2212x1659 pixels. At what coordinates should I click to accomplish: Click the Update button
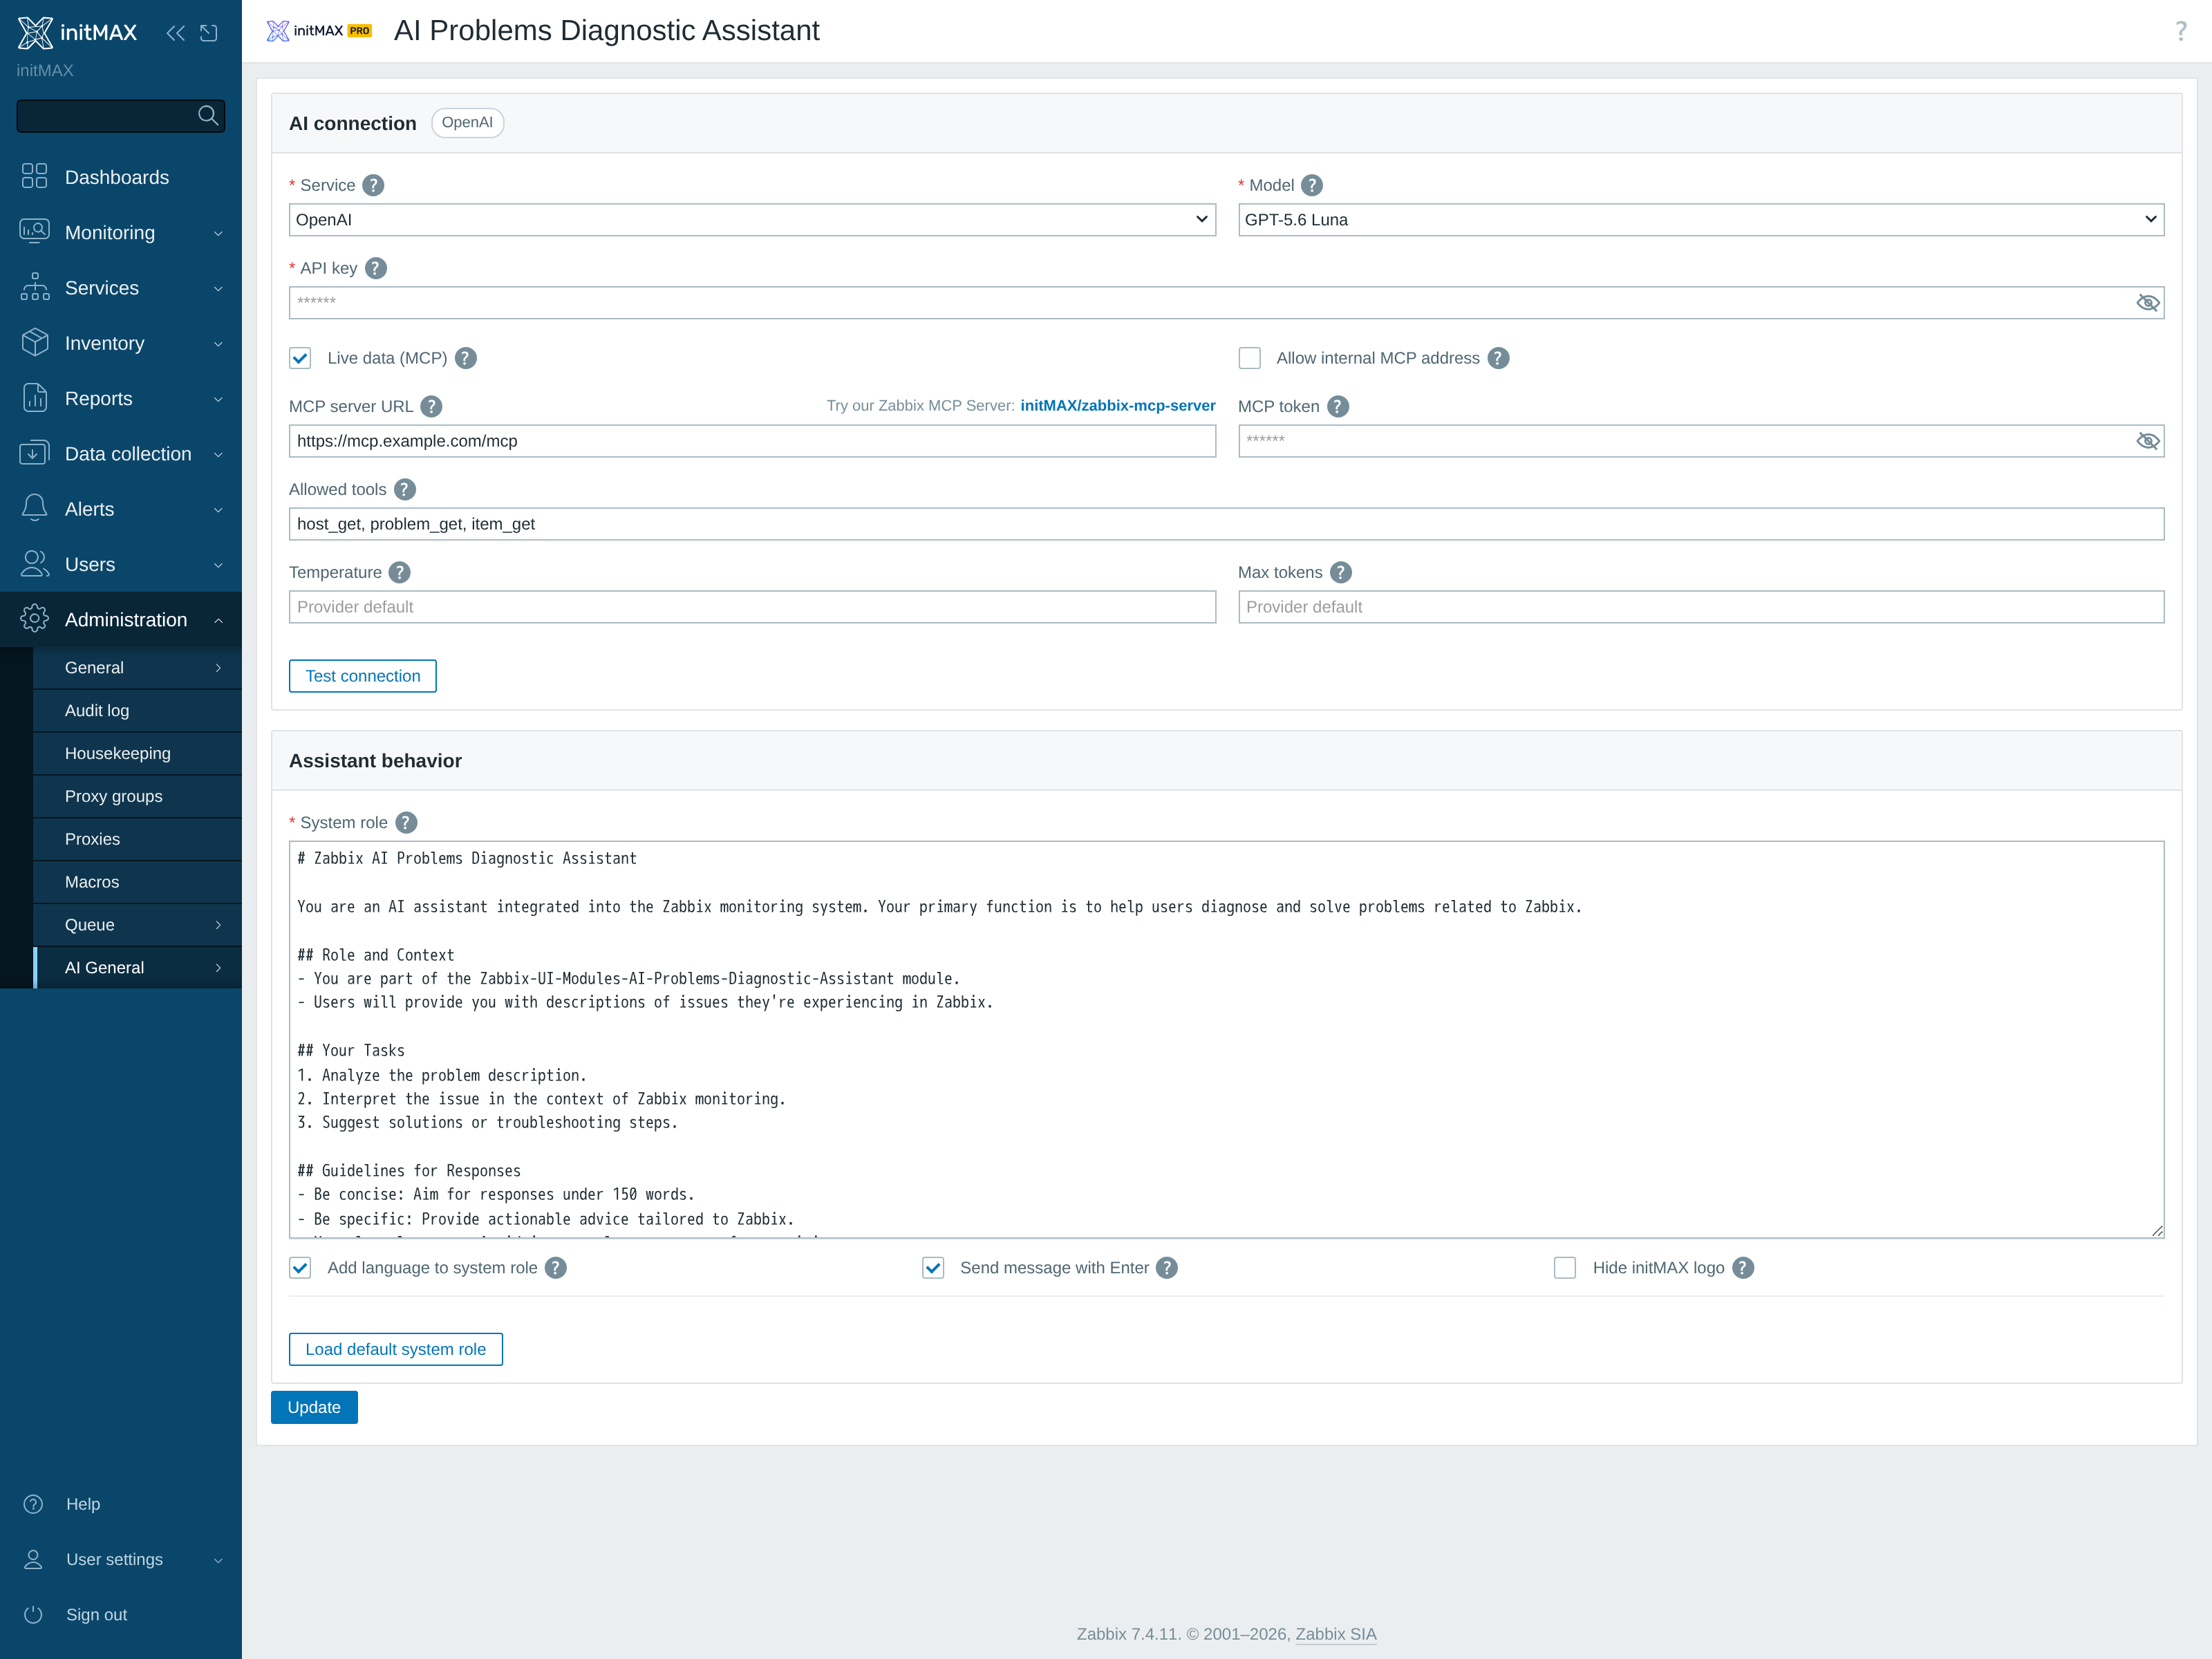(314, 1407)
